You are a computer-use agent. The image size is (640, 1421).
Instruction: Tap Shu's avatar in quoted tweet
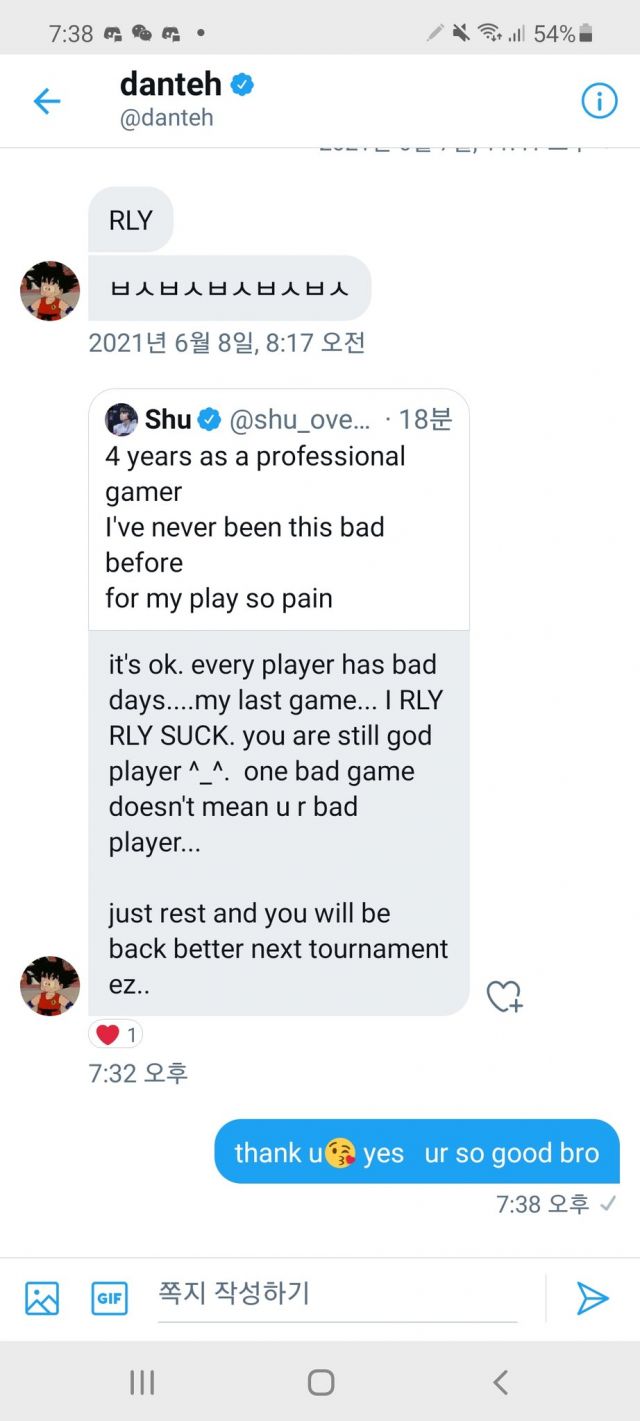(121, 420)
